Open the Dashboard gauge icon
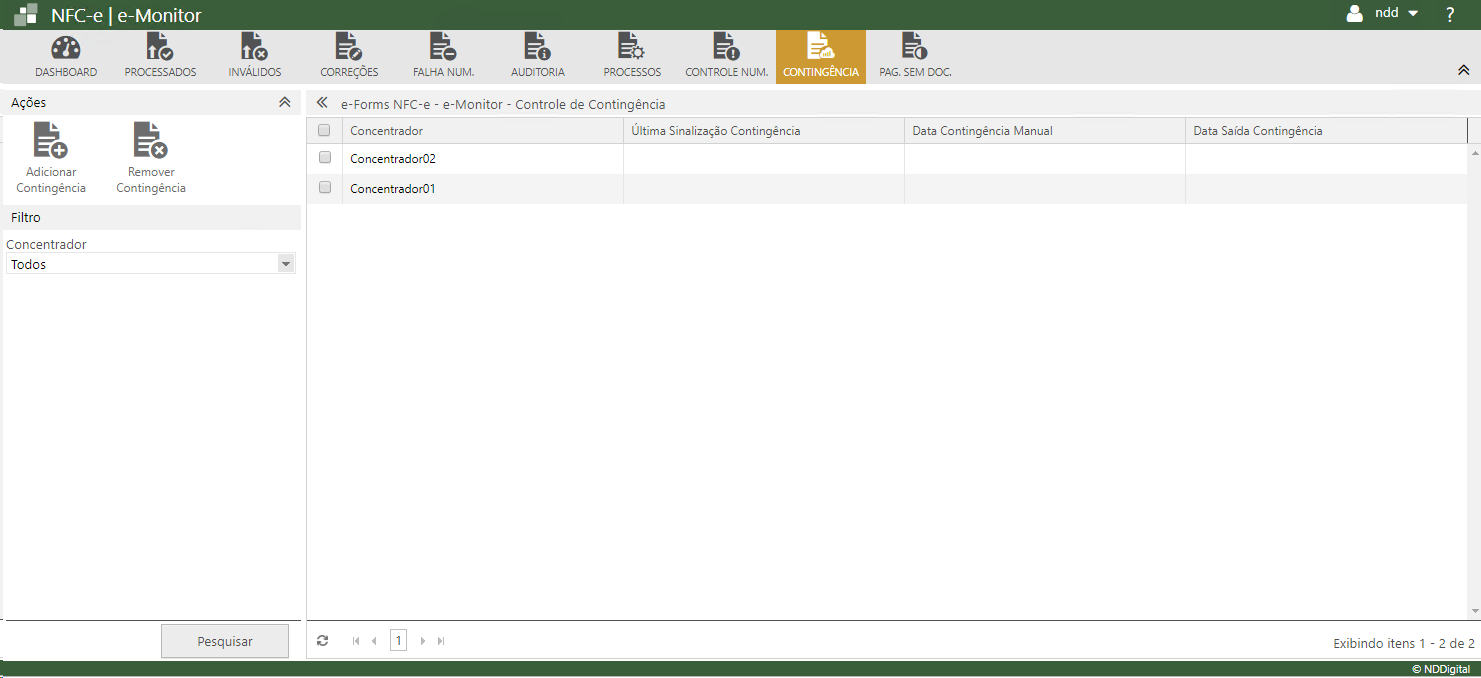 point(66,48)
